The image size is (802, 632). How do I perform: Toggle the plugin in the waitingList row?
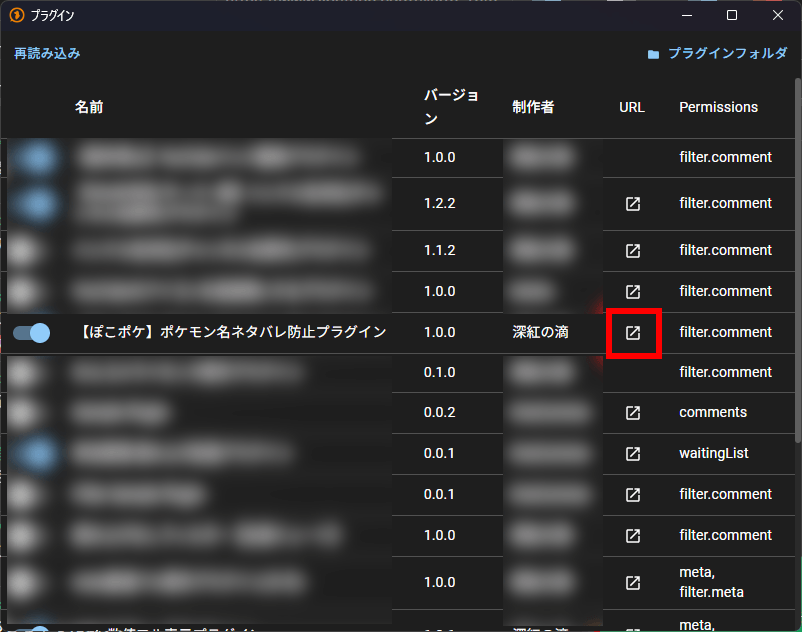point(32,453)
